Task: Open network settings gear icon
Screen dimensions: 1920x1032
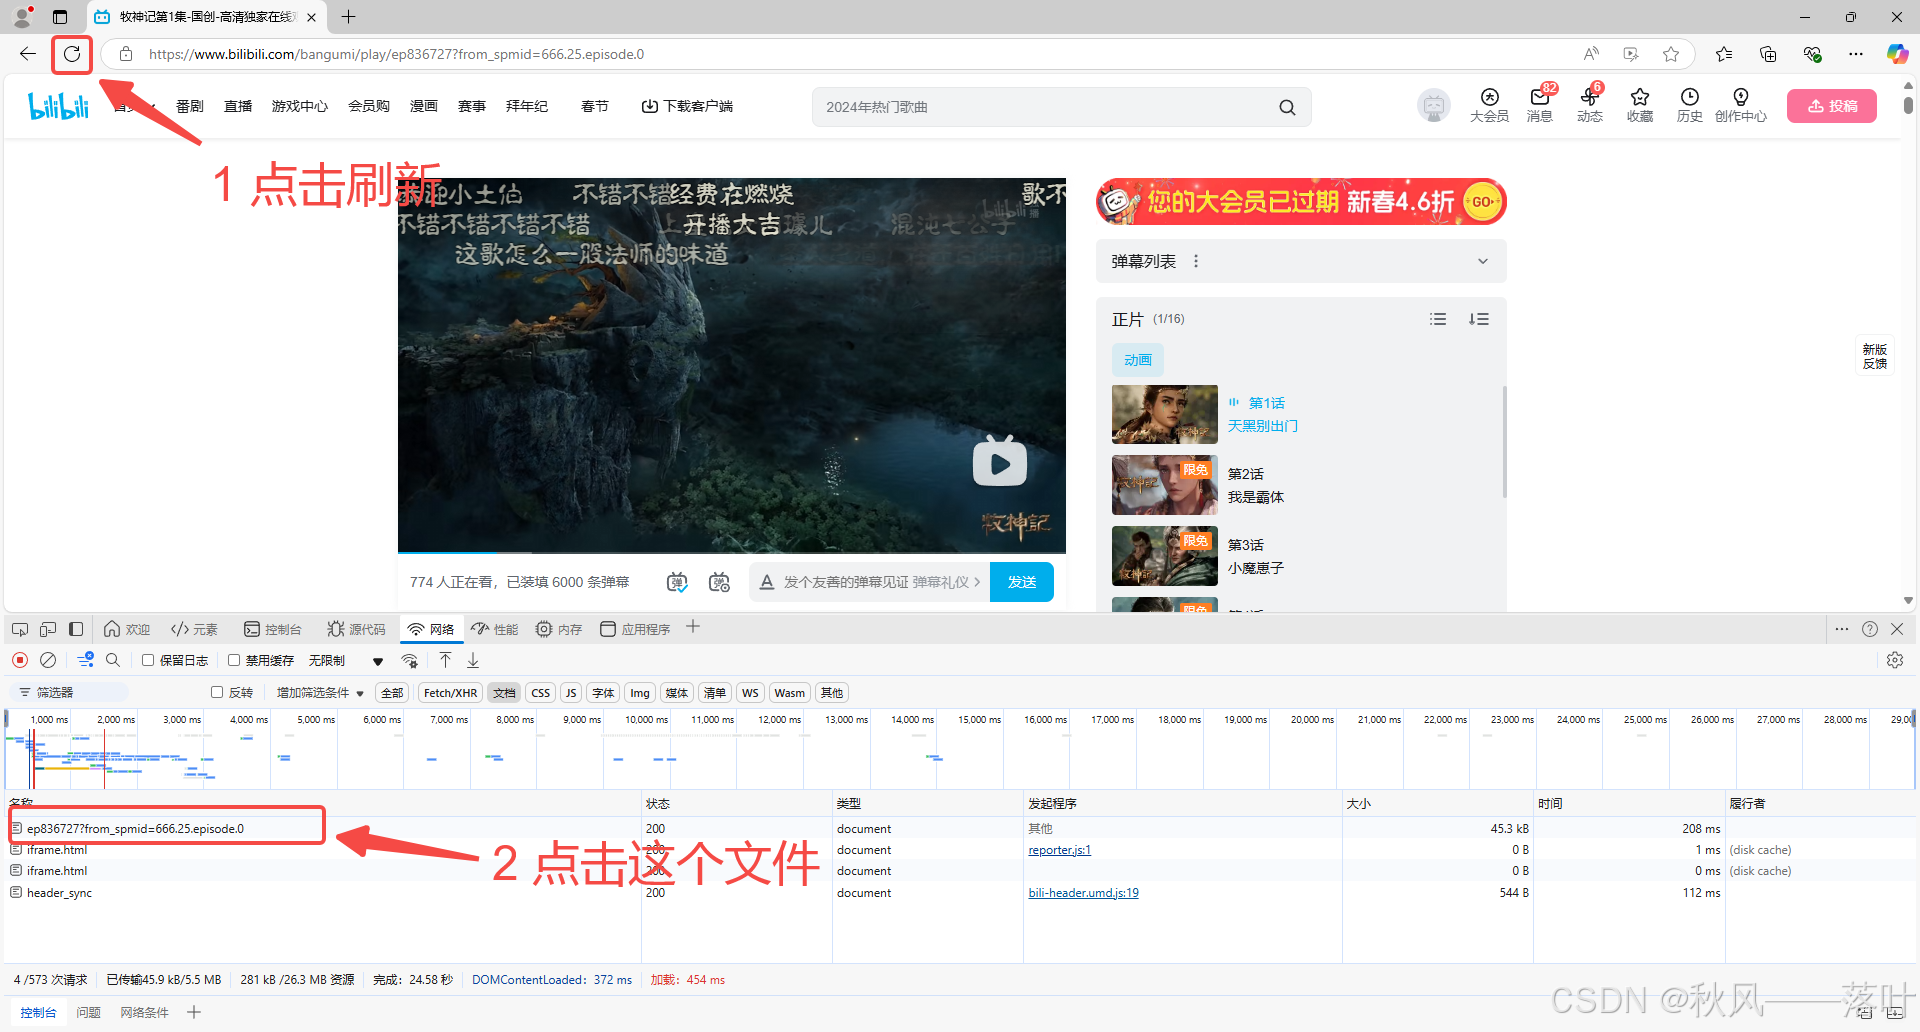Action: click(1895, 660)
